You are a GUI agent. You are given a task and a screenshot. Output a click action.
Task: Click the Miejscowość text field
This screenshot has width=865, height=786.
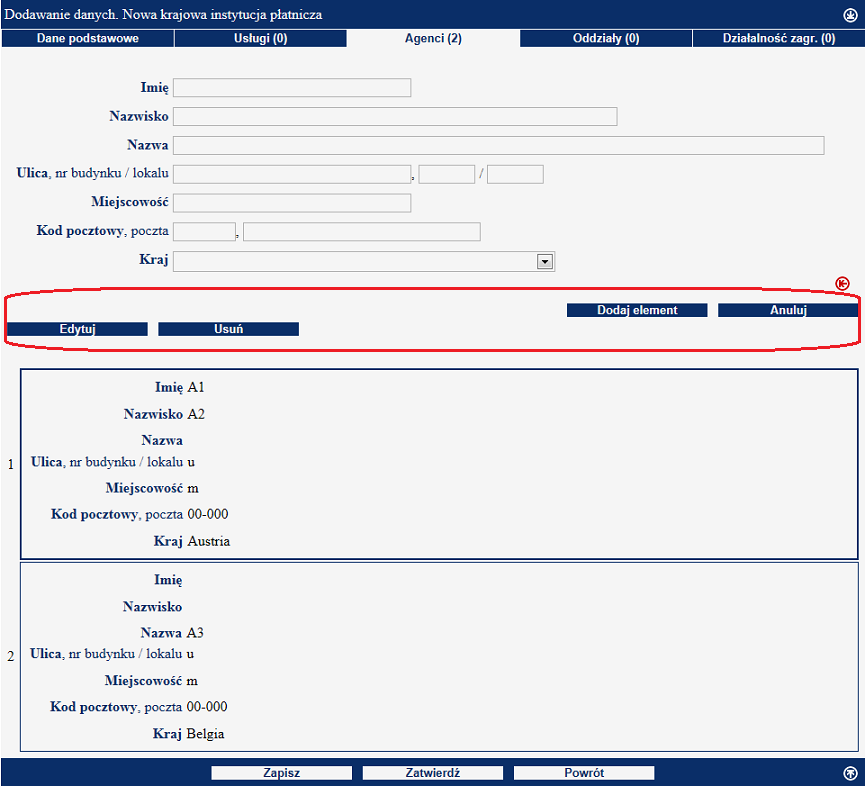(292, 204)
